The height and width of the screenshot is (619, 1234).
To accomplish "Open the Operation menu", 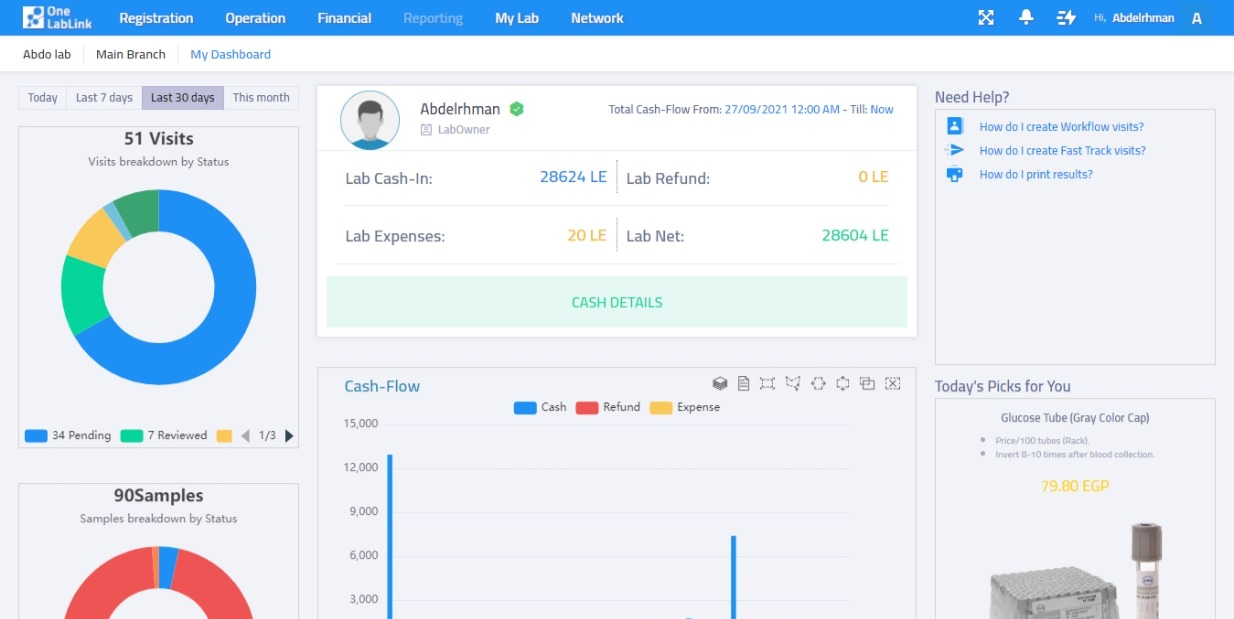I will 255,18.
